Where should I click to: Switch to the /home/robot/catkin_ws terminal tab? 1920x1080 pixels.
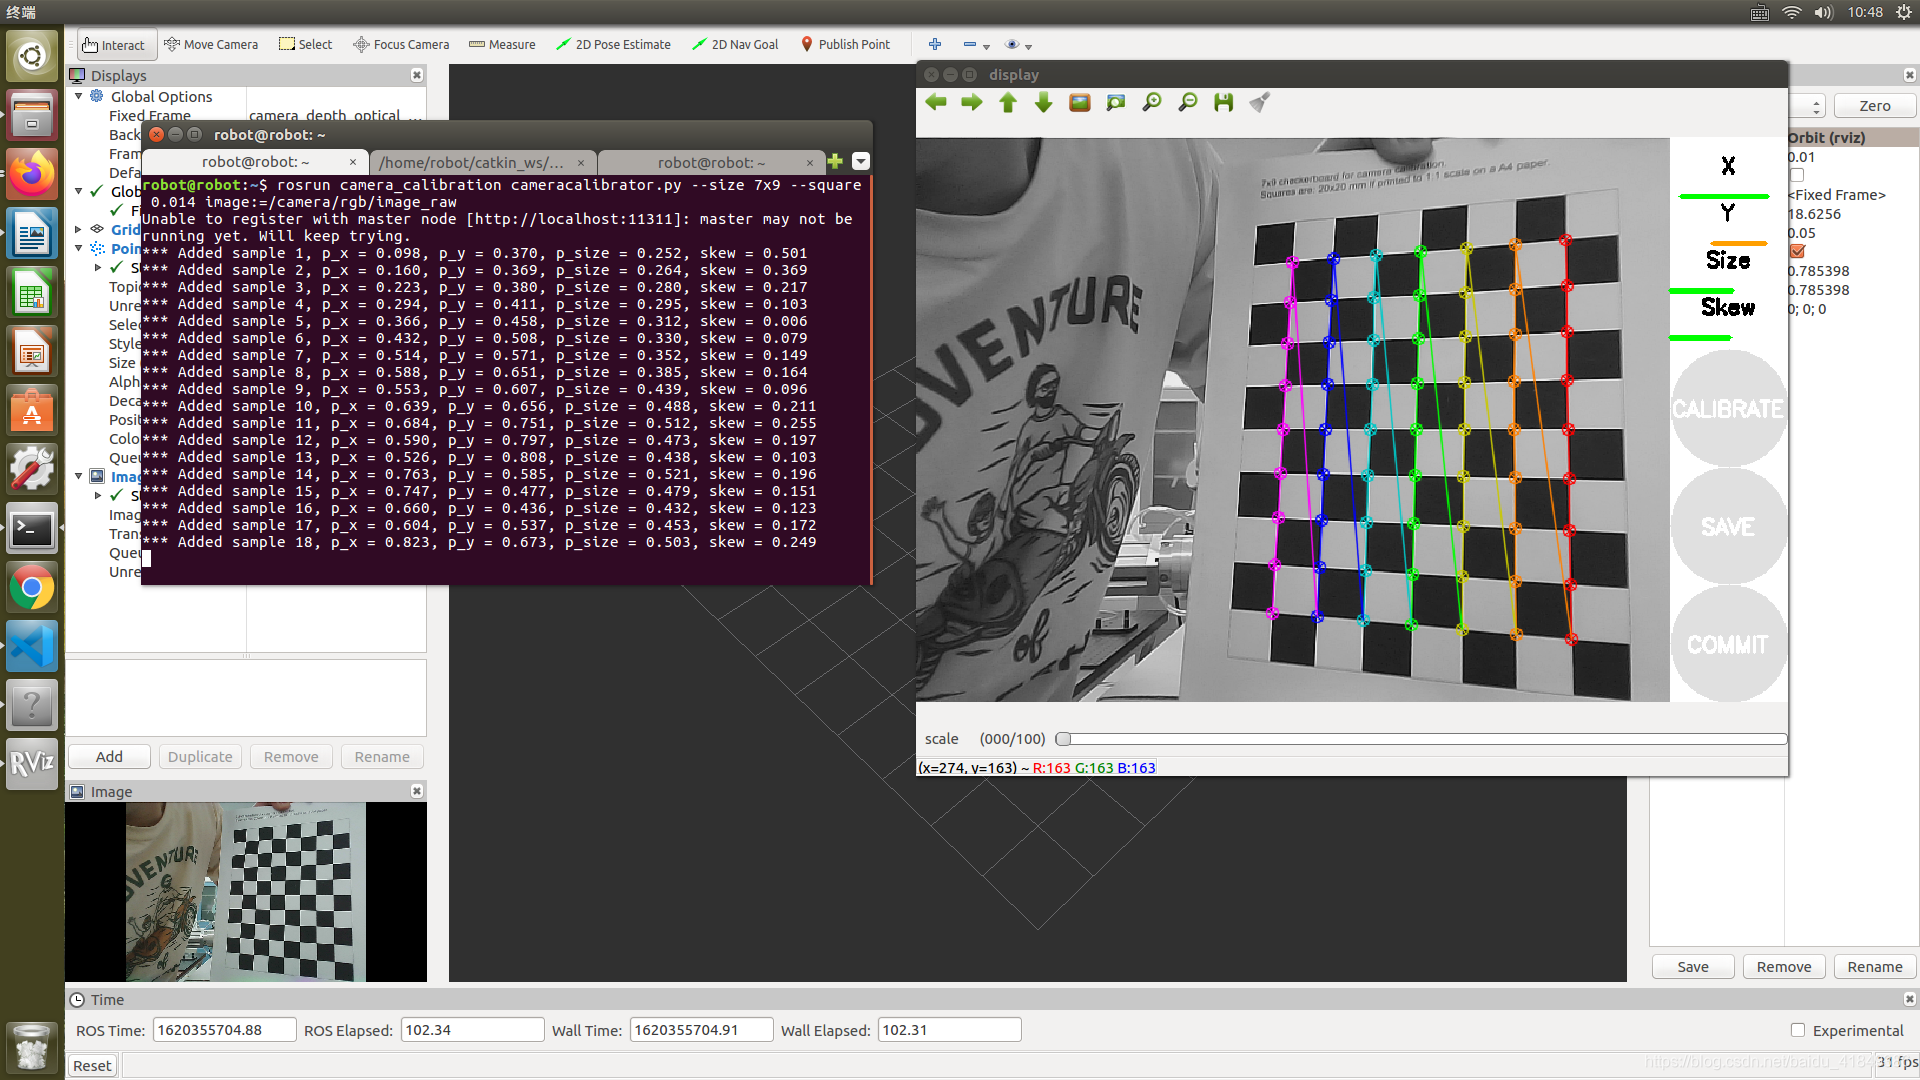[472, 162]
